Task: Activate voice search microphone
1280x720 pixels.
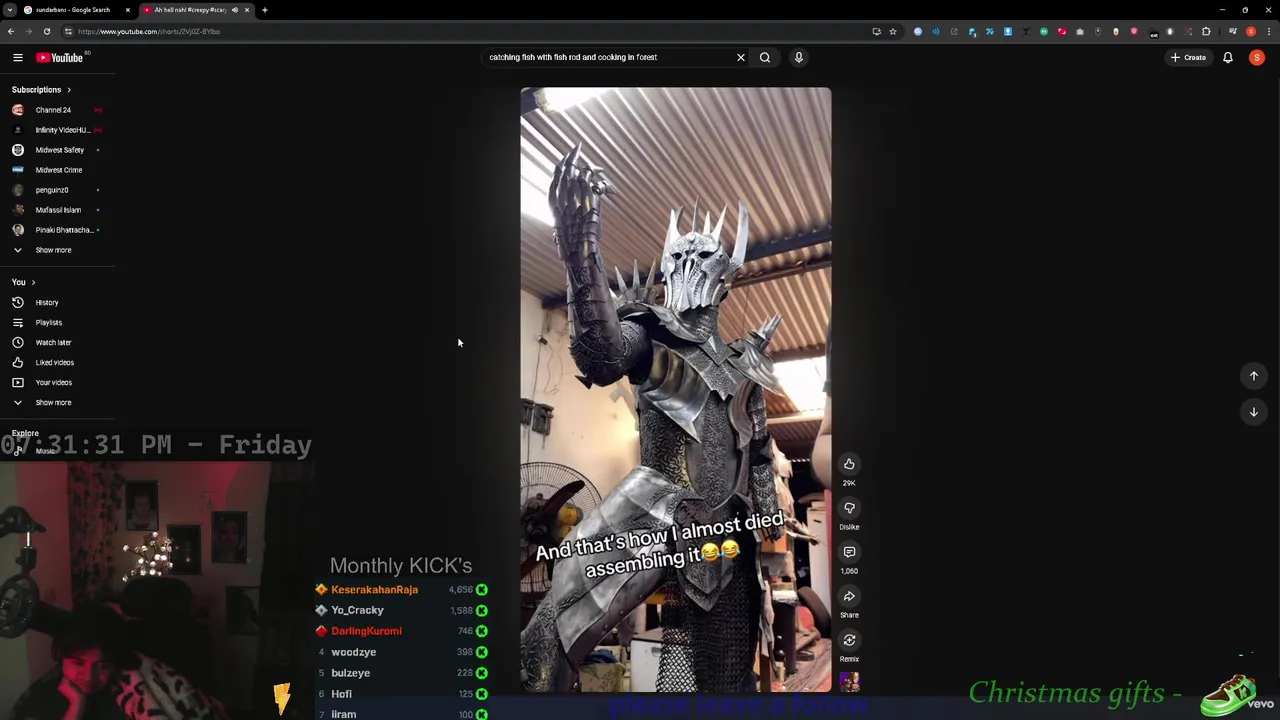Action: tap(799, 57)
